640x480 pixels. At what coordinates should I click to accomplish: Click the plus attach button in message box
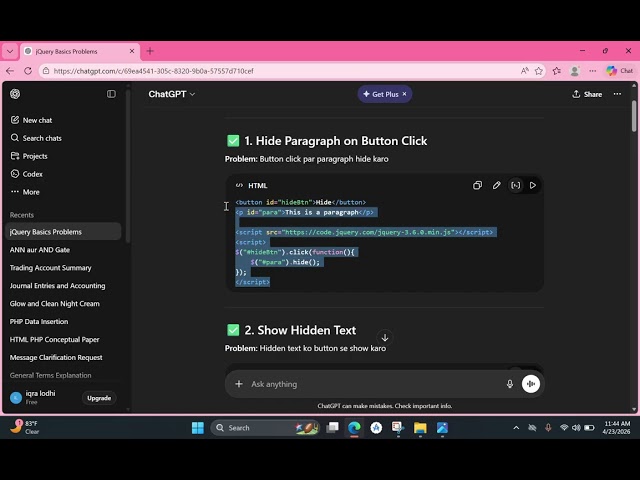(x=239, y=384)
